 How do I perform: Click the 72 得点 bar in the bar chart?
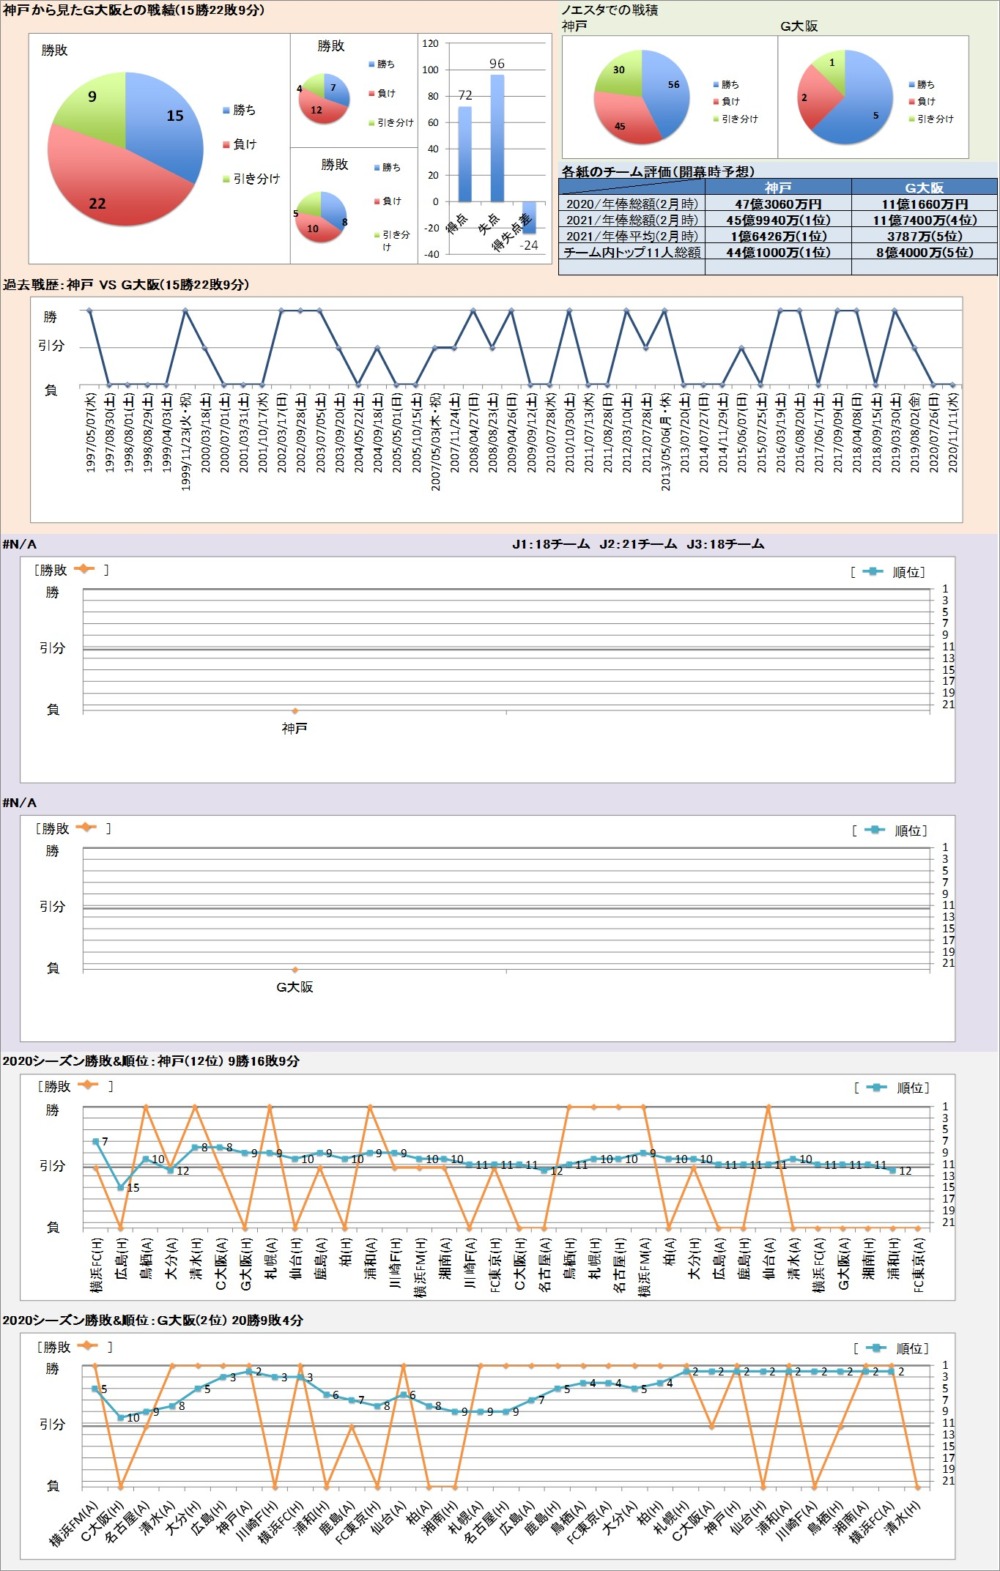click(465, 153)
